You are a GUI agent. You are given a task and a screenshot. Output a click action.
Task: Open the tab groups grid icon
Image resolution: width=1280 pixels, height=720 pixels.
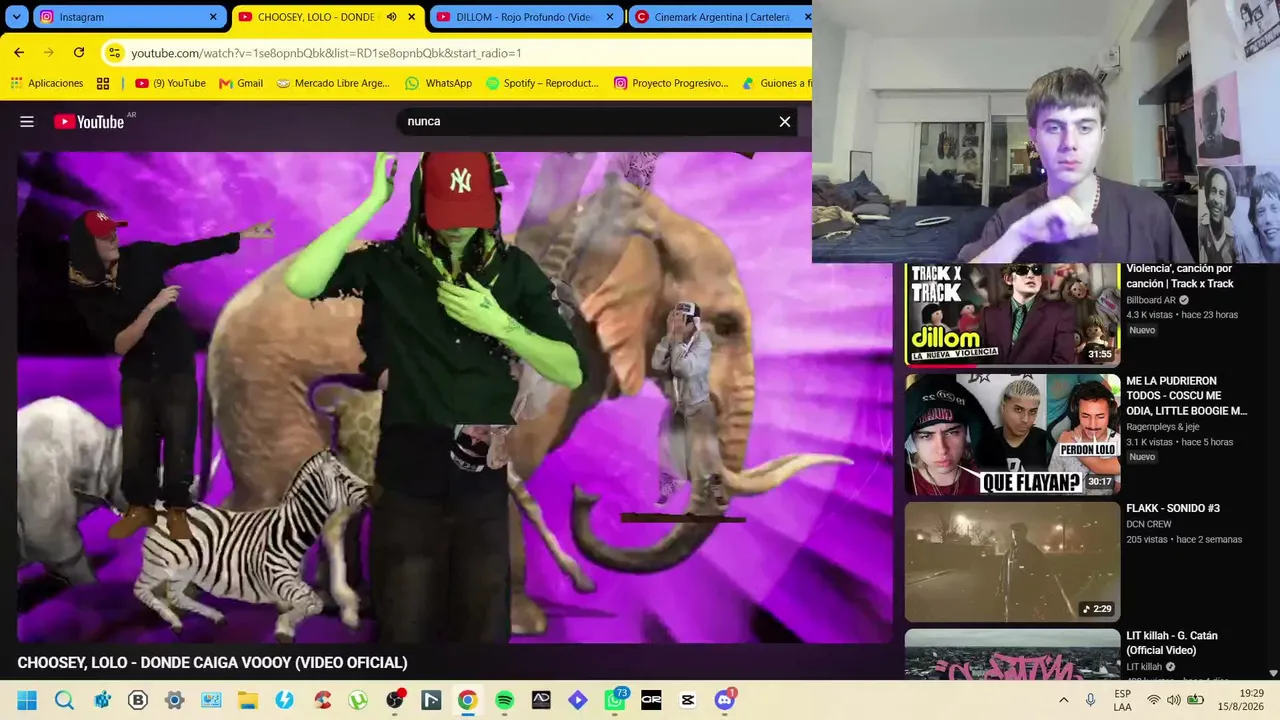tap(103, 83)
